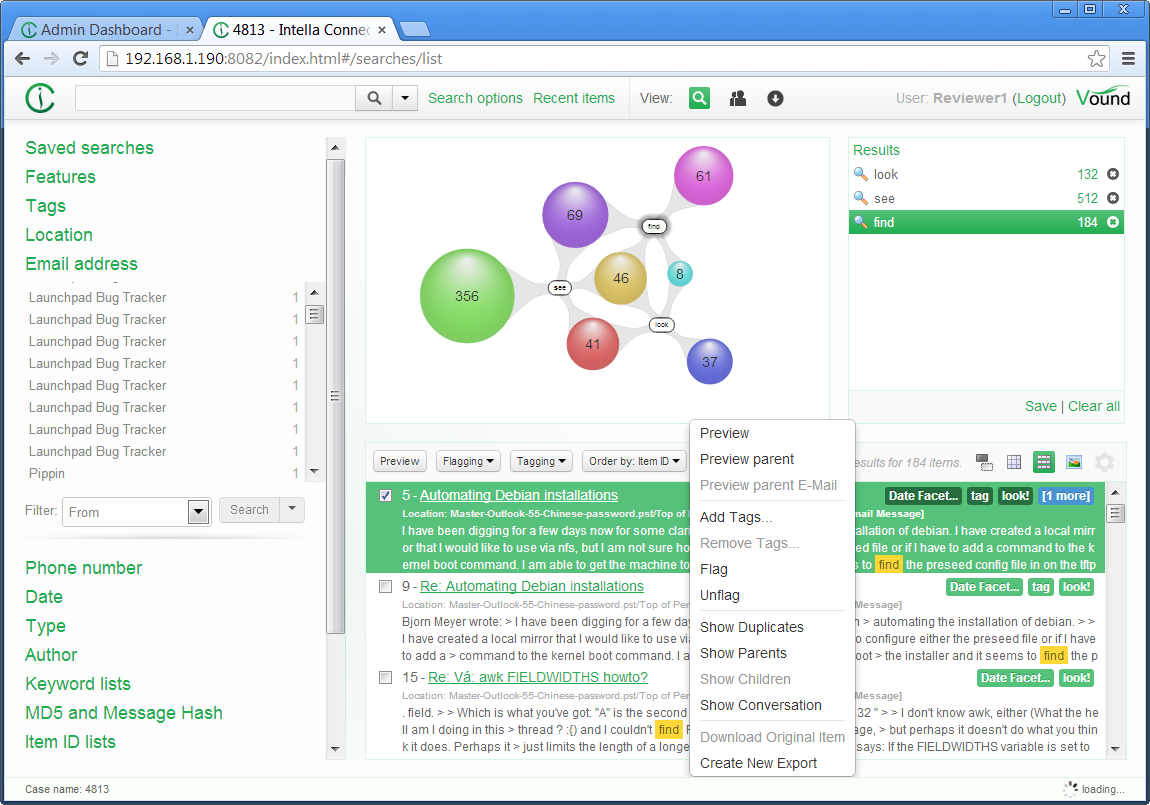Choose Show Duplicates in context menu

click(x=751, y=627)
